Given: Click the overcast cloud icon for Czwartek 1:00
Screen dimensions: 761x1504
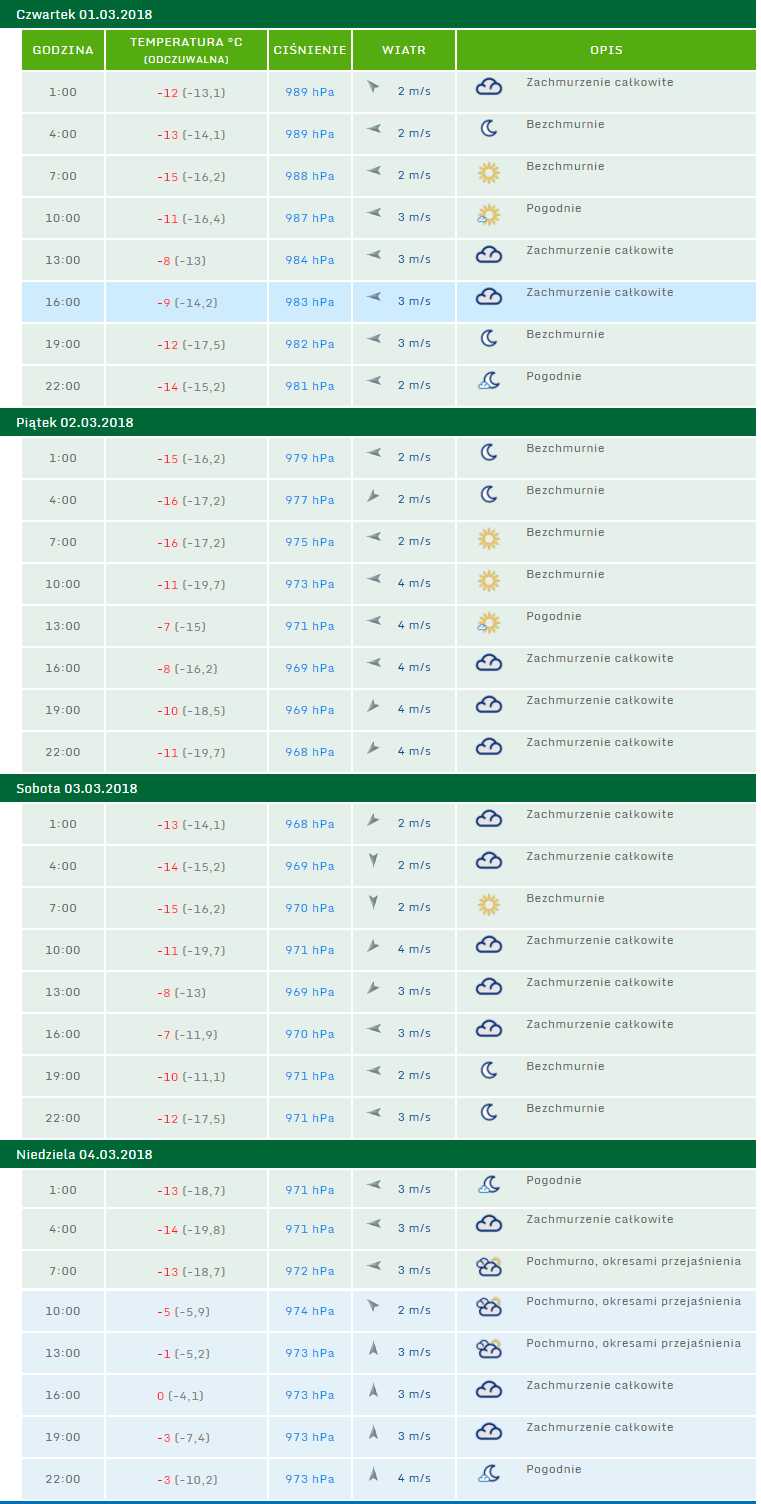Looking at the screenshot, I should [488, 87].
